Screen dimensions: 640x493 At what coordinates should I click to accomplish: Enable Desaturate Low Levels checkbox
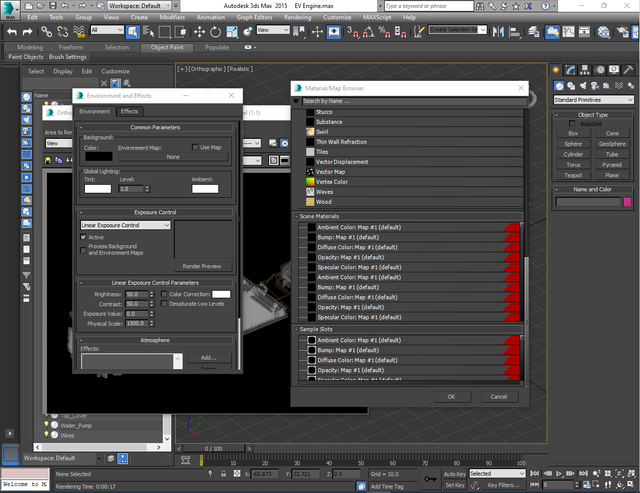coord(164,304)
